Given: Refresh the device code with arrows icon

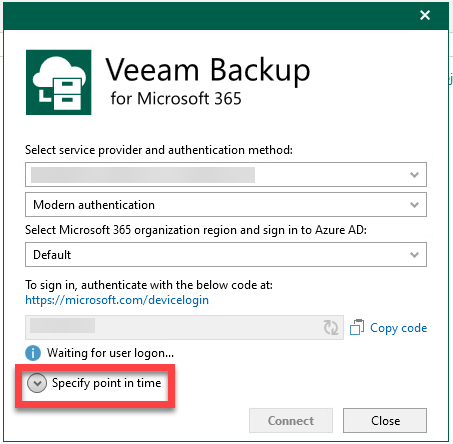Looking at the screenshot, I should click(x=331, y=328).
